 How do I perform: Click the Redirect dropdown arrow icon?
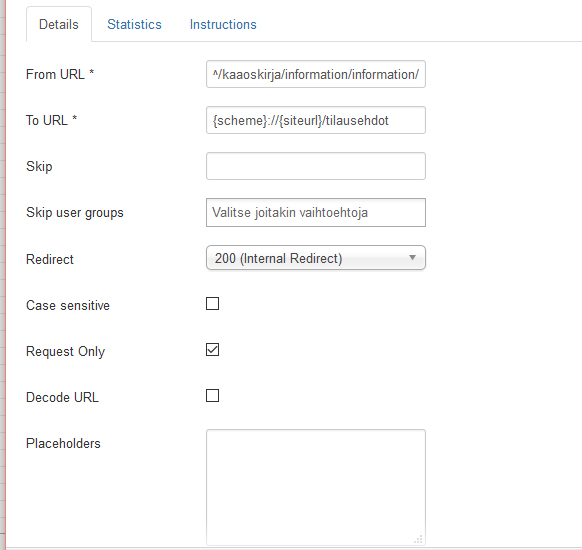412,258
